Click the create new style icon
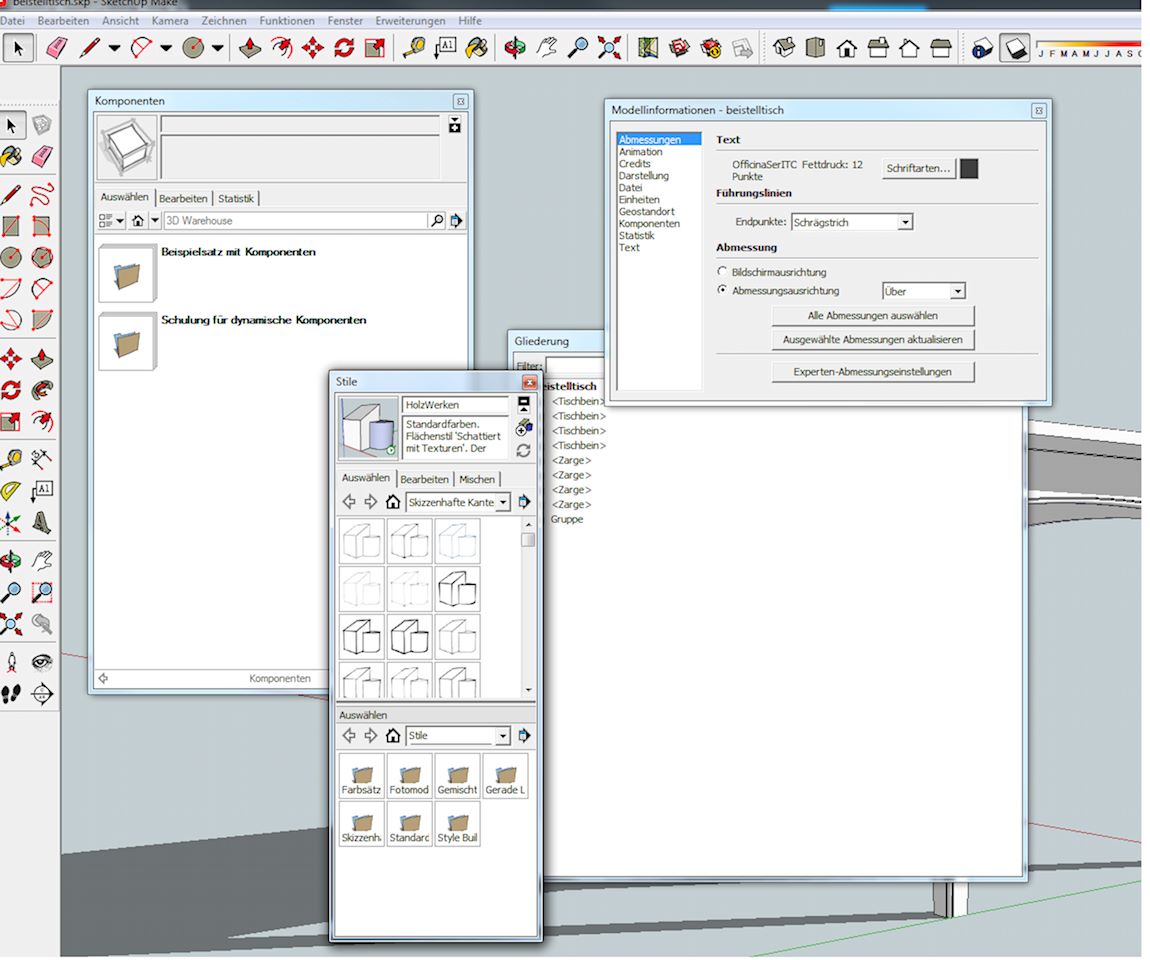This screenshot has height=960, width=1150. (x=524, y=427)
